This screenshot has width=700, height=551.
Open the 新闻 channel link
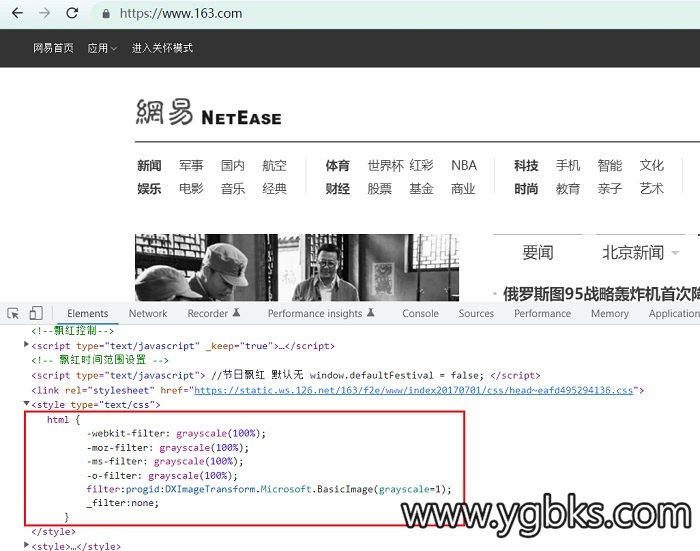[149, 166]
